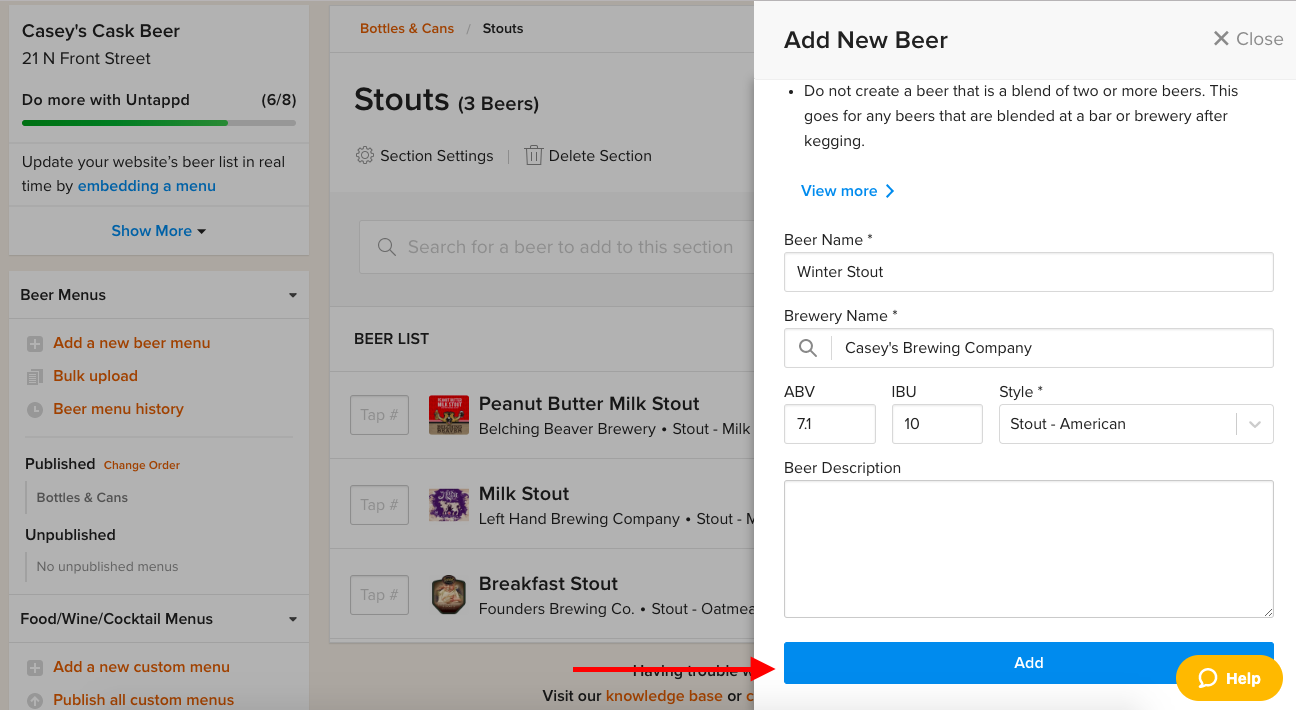Click the Help chat bubble icon
Viewport: 1296px width, 710px height.
click(1208, 678)
